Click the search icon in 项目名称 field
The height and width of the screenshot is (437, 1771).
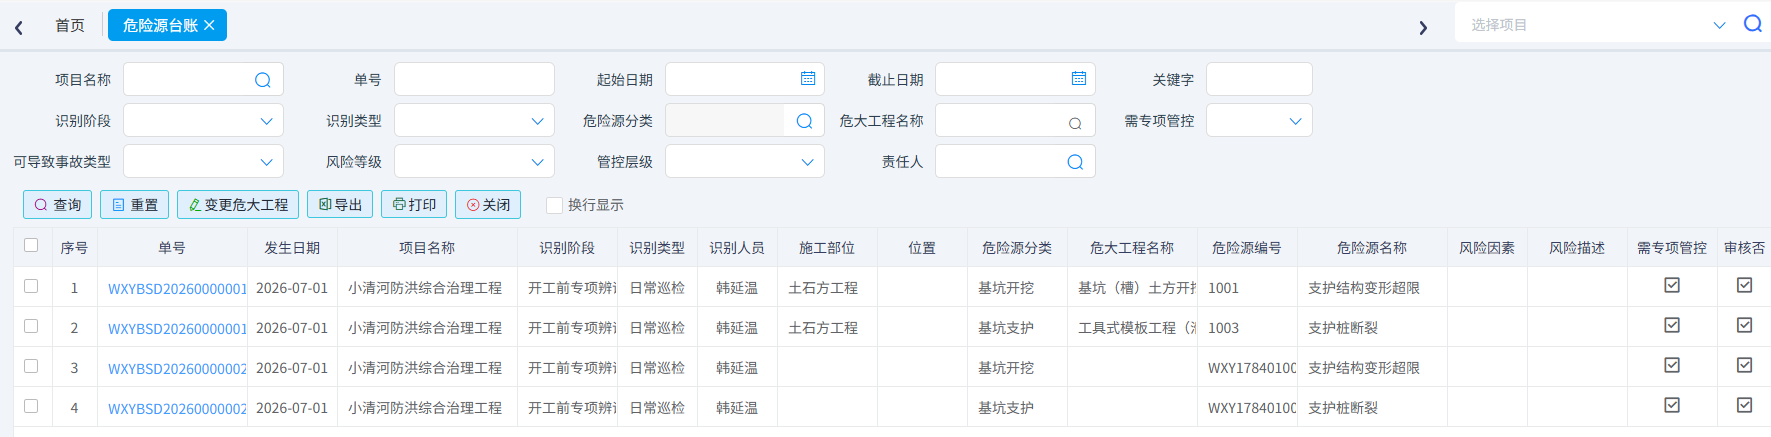point(263,80)
